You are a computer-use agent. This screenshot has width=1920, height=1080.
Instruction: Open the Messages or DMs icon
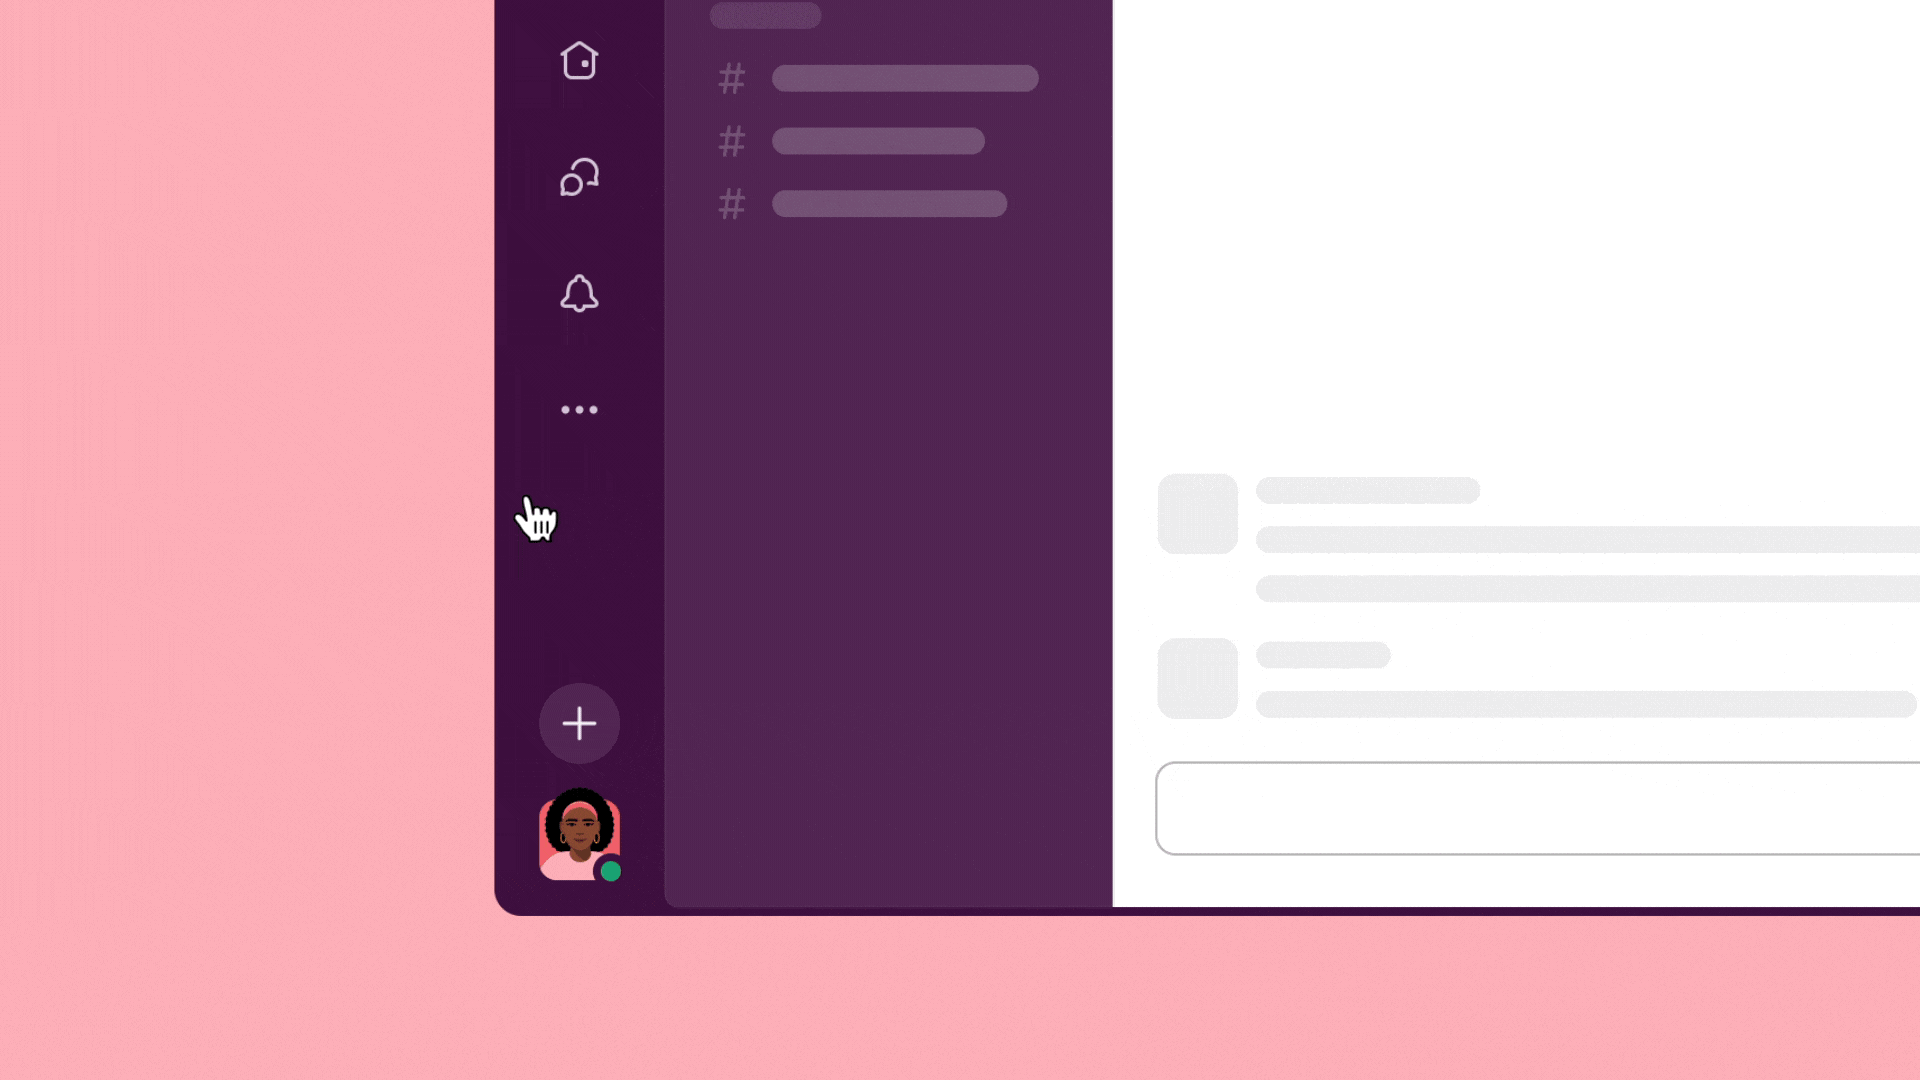pyautogui.click(x=580, y=178)
